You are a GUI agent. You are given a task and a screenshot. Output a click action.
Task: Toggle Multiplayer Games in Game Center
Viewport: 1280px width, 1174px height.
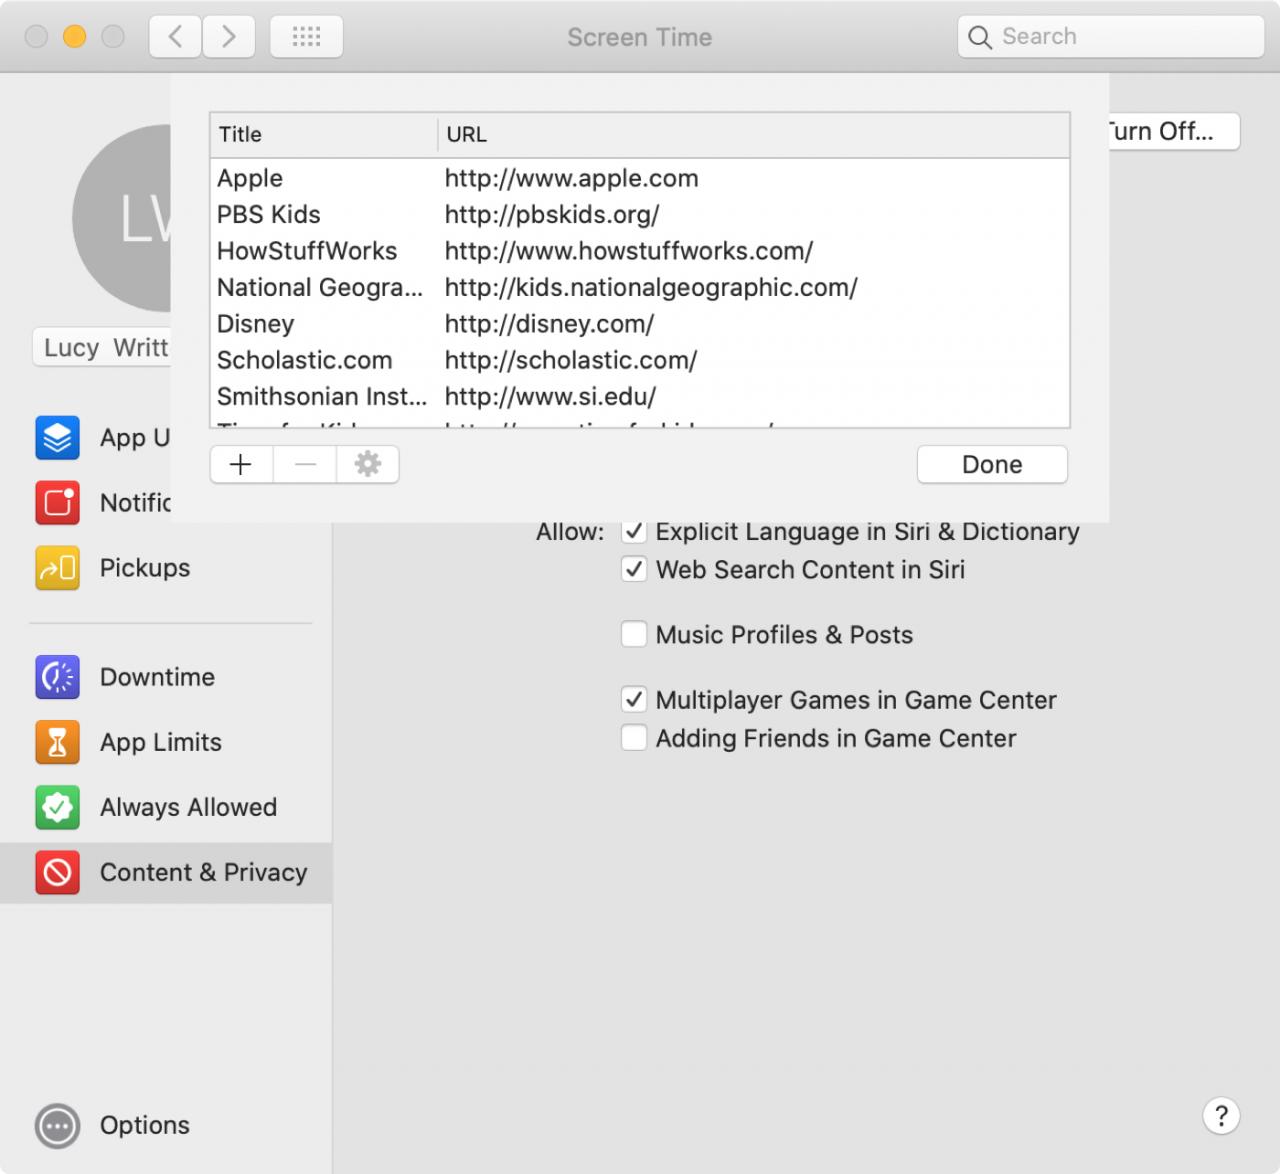[x=634, y=699]
